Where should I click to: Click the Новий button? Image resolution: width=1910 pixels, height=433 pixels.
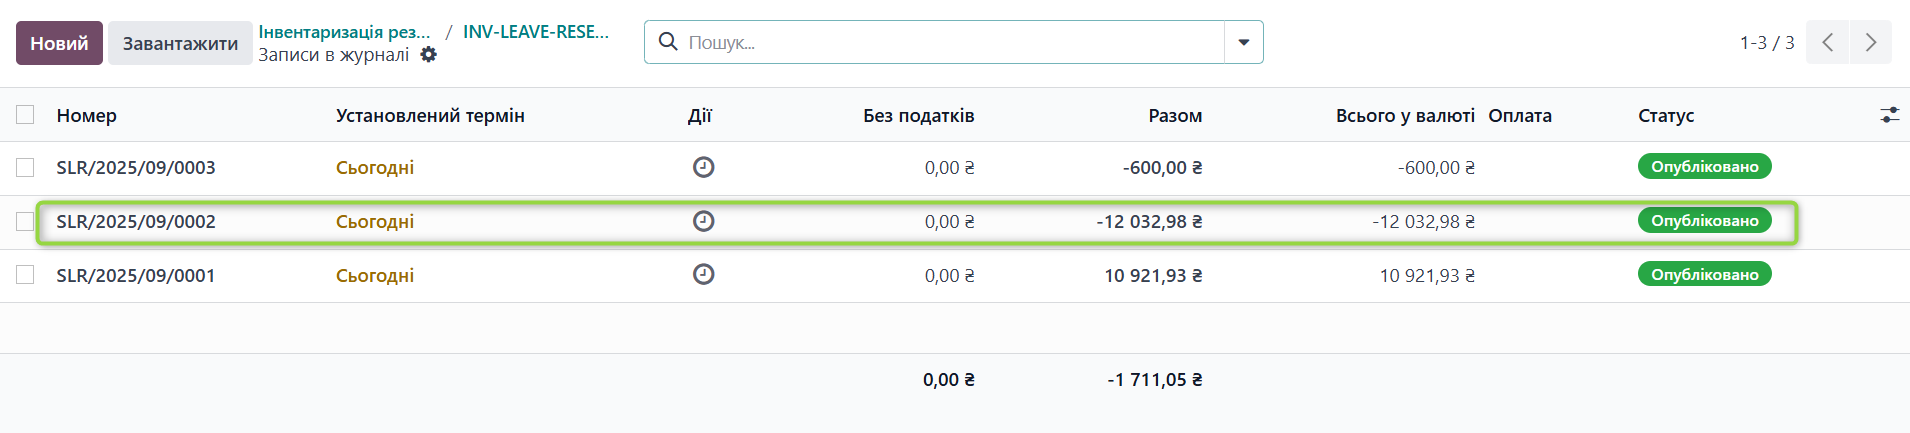point(59,43)
